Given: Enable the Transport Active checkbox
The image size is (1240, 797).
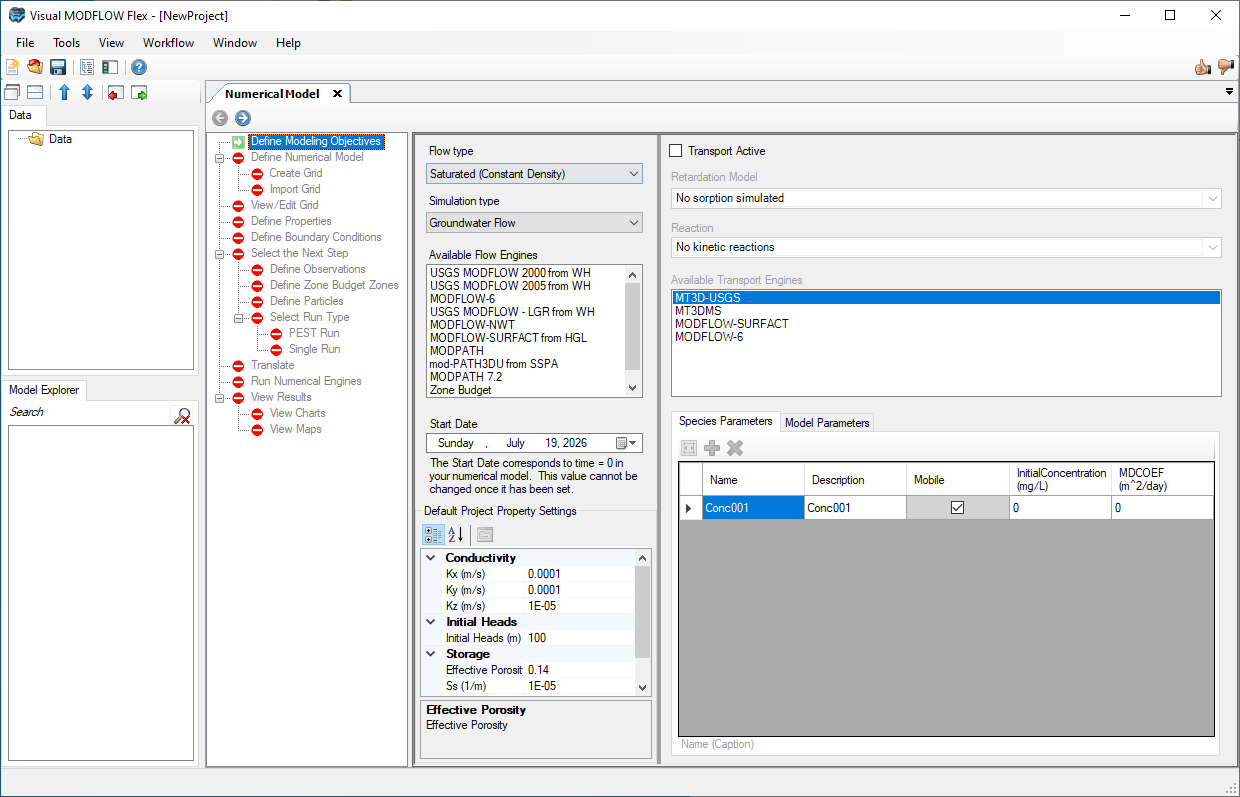Looking at the screenshot, I should pyautogui.click(x=676, y=151).
